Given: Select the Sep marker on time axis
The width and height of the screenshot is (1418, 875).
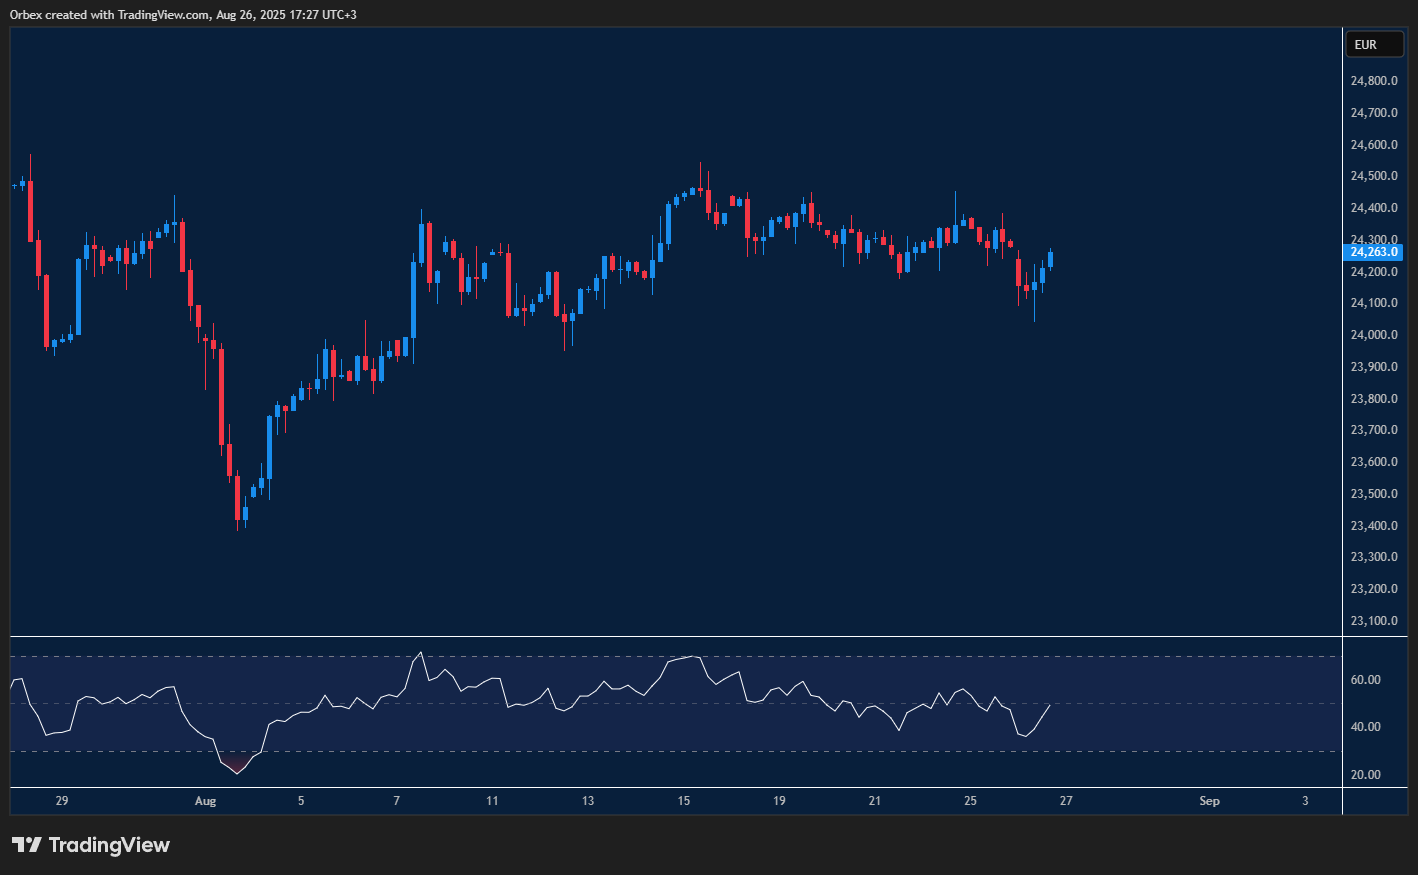Looking at the screenshot, I should click(x=1209, y=801).
